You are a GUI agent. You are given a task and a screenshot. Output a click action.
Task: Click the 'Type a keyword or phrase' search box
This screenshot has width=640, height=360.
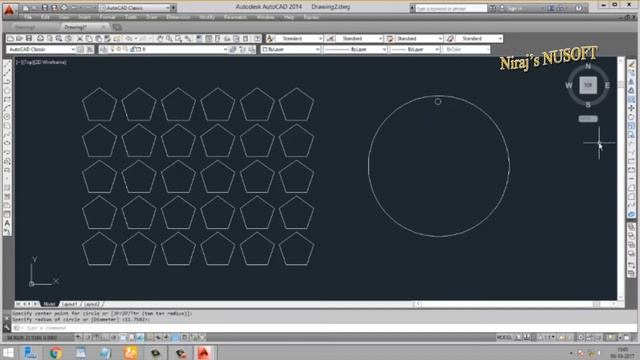(451, 8)
